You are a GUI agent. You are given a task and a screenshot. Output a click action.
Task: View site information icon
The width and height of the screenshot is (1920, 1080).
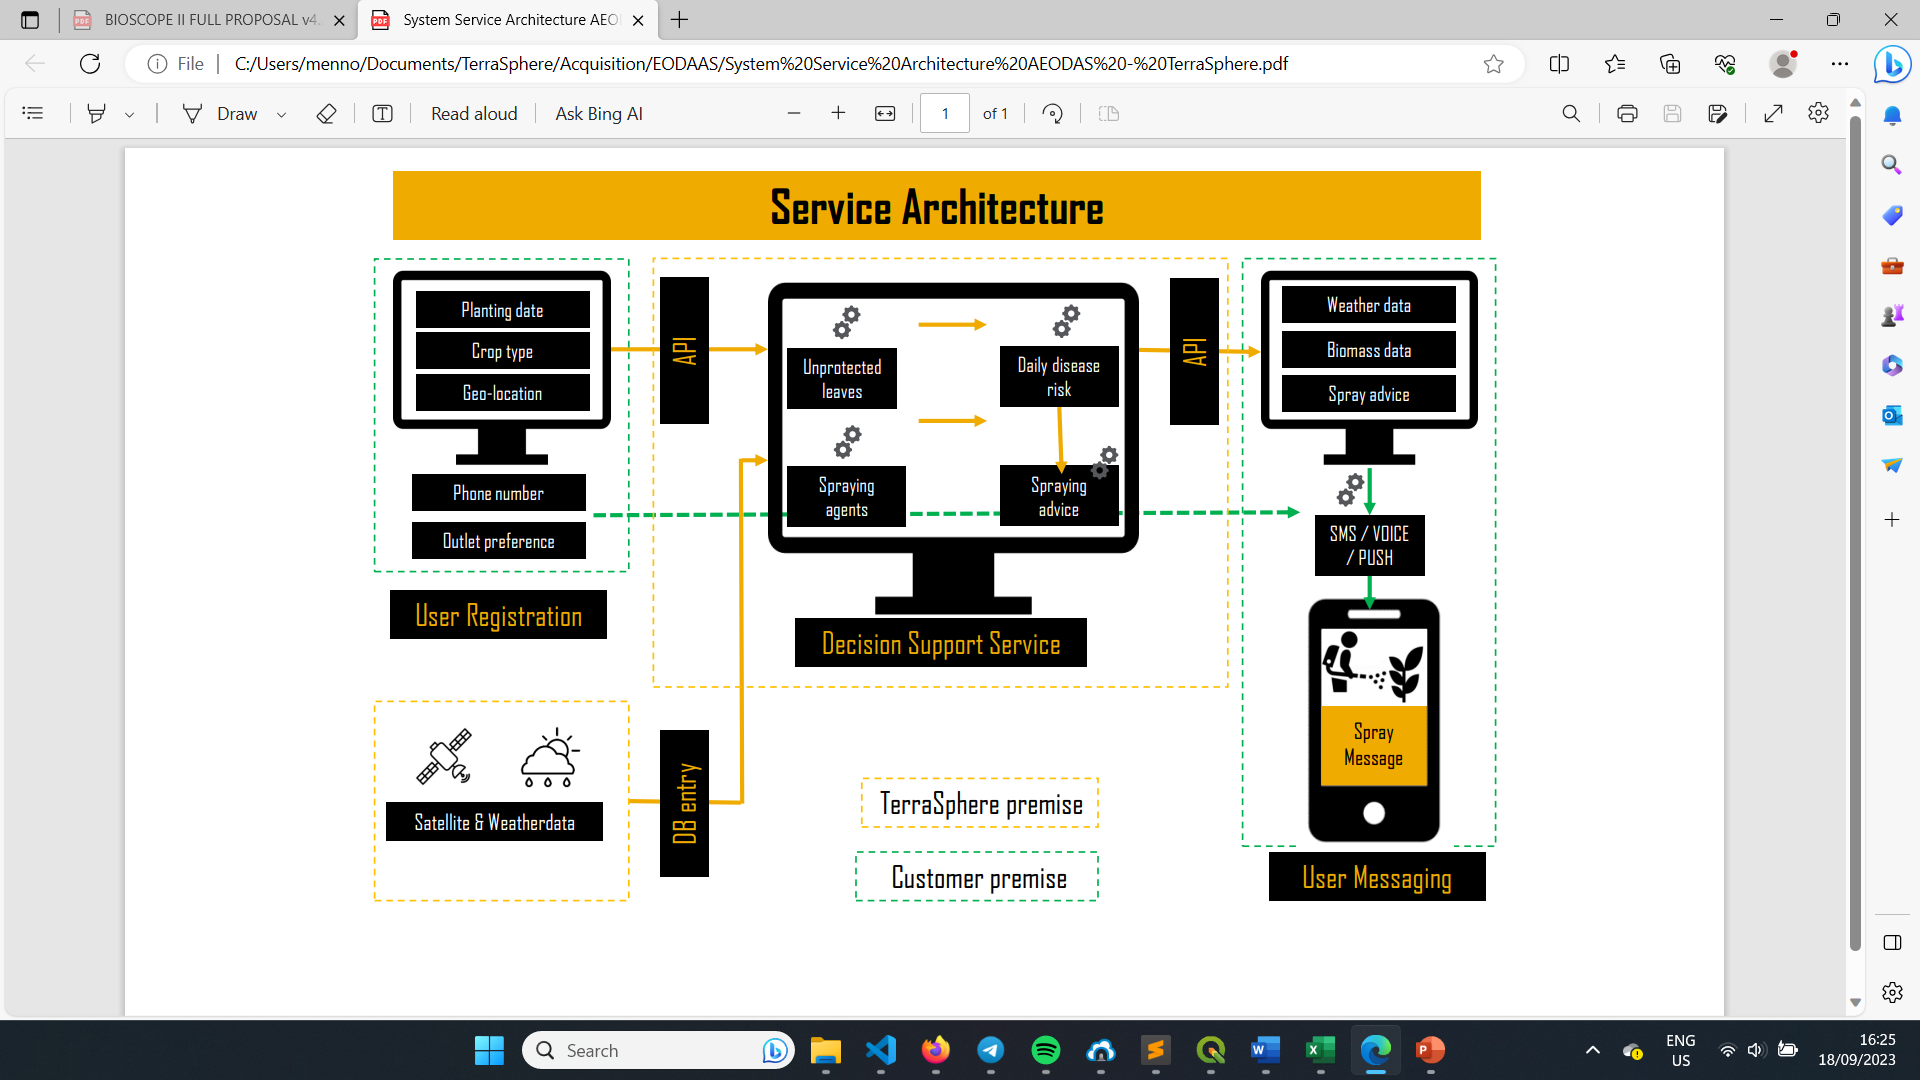(157, 64)
